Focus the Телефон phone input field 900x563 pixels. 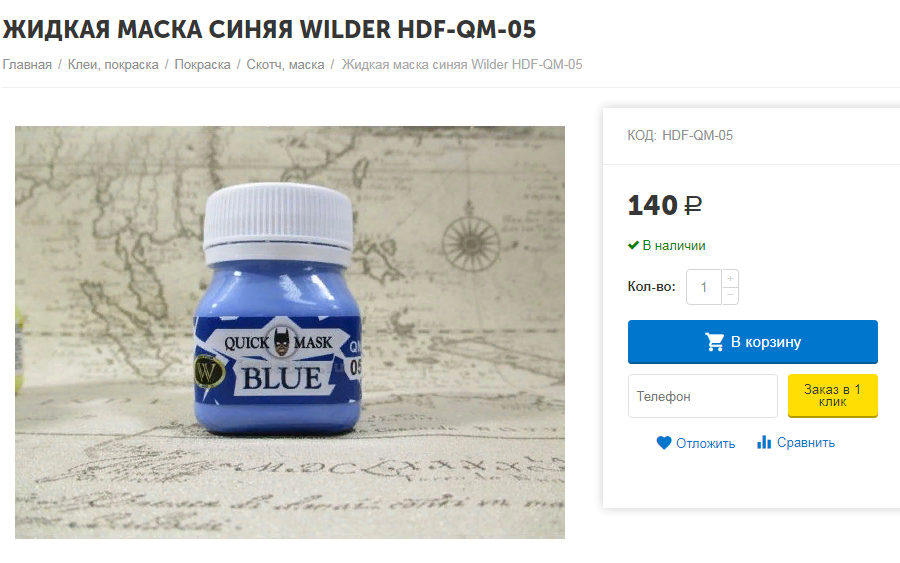point(703,396)
